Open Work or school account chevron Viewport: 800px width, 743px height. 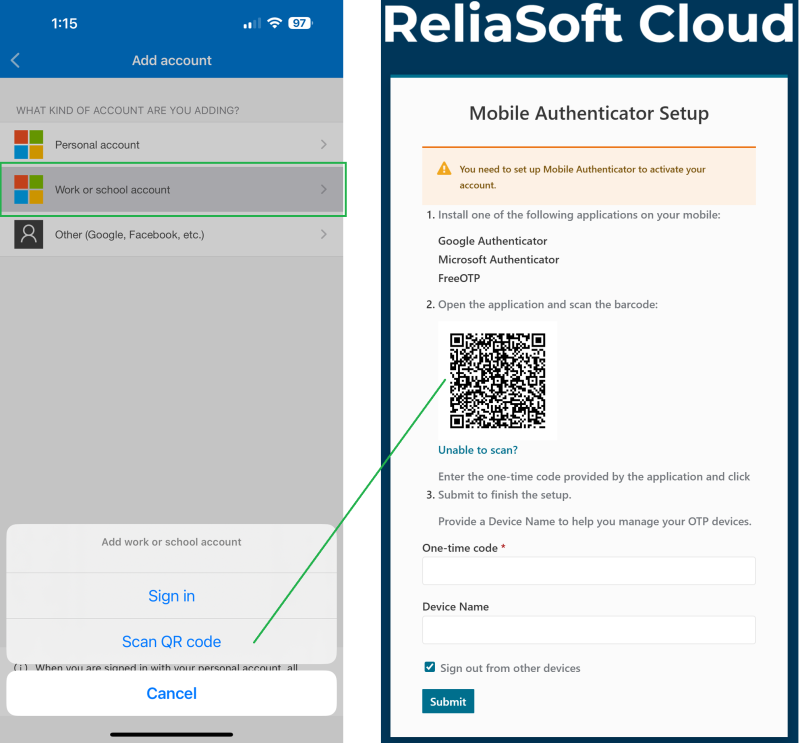(x=323, y=189)
